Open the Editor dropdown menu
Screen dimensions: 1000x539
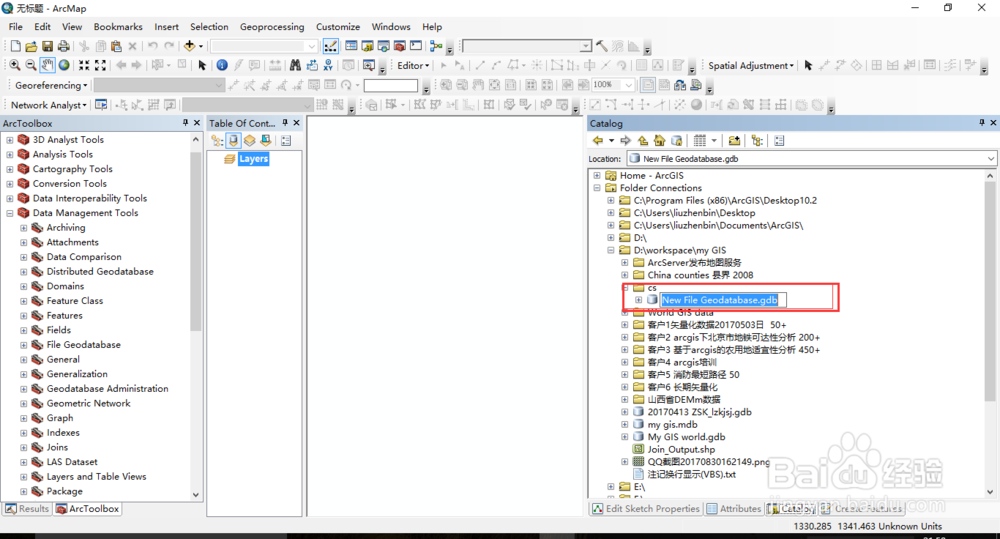click(x=413, y=65)
